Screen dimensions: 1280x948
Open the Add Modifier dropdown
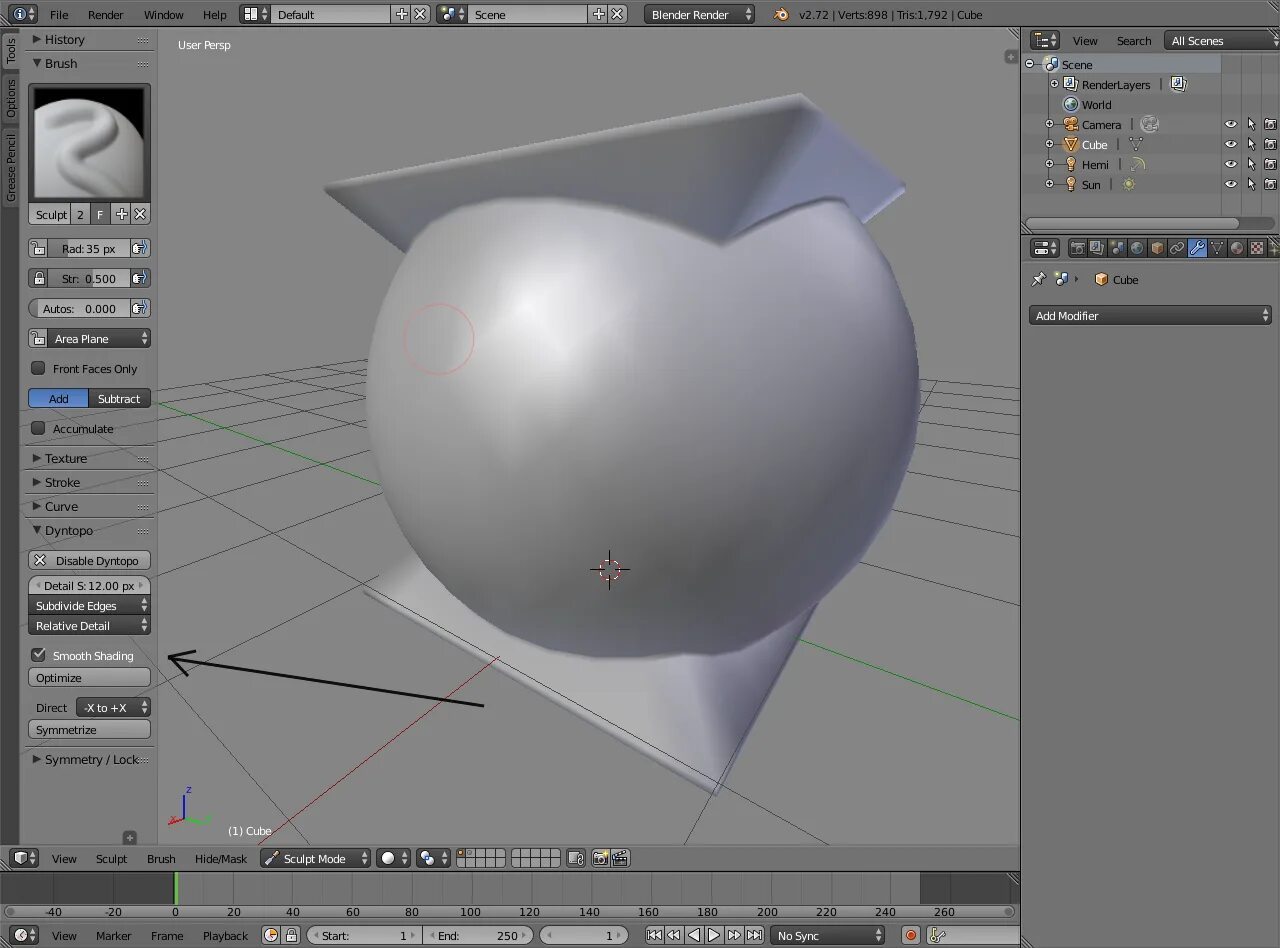[1150, 315]
